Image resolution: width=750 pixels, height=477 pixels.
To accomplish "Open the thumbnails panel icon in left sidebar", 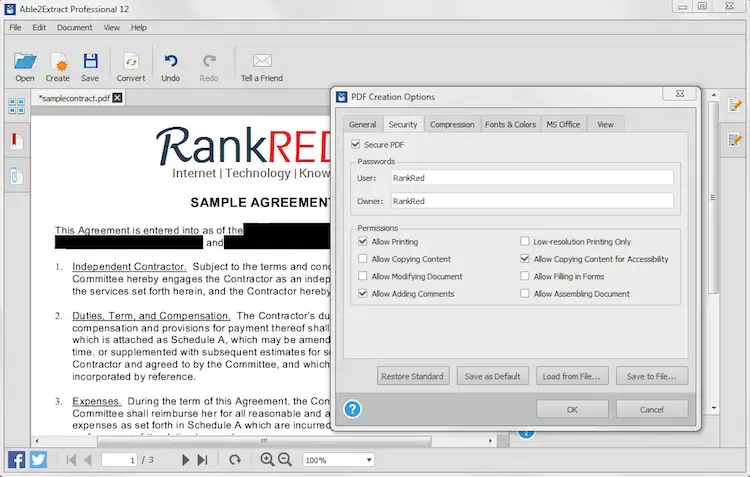I will [17, 106].
